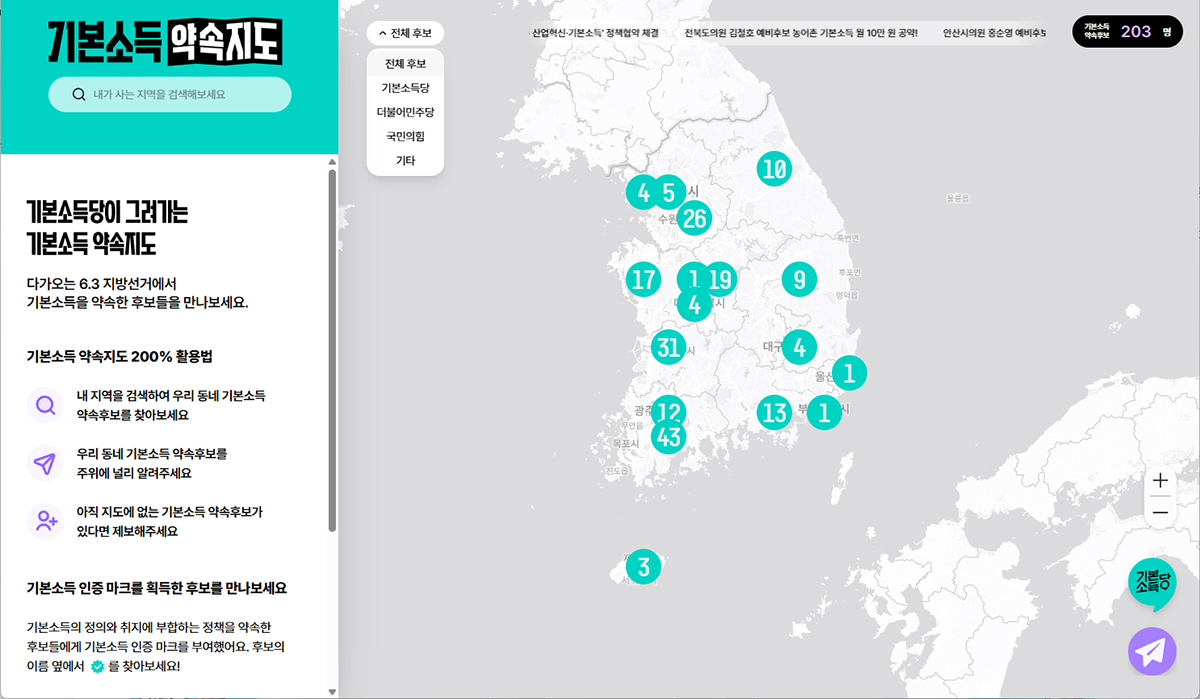Select 국민의힘 in the filter list
1200x699 pixels.
point(405,136)
